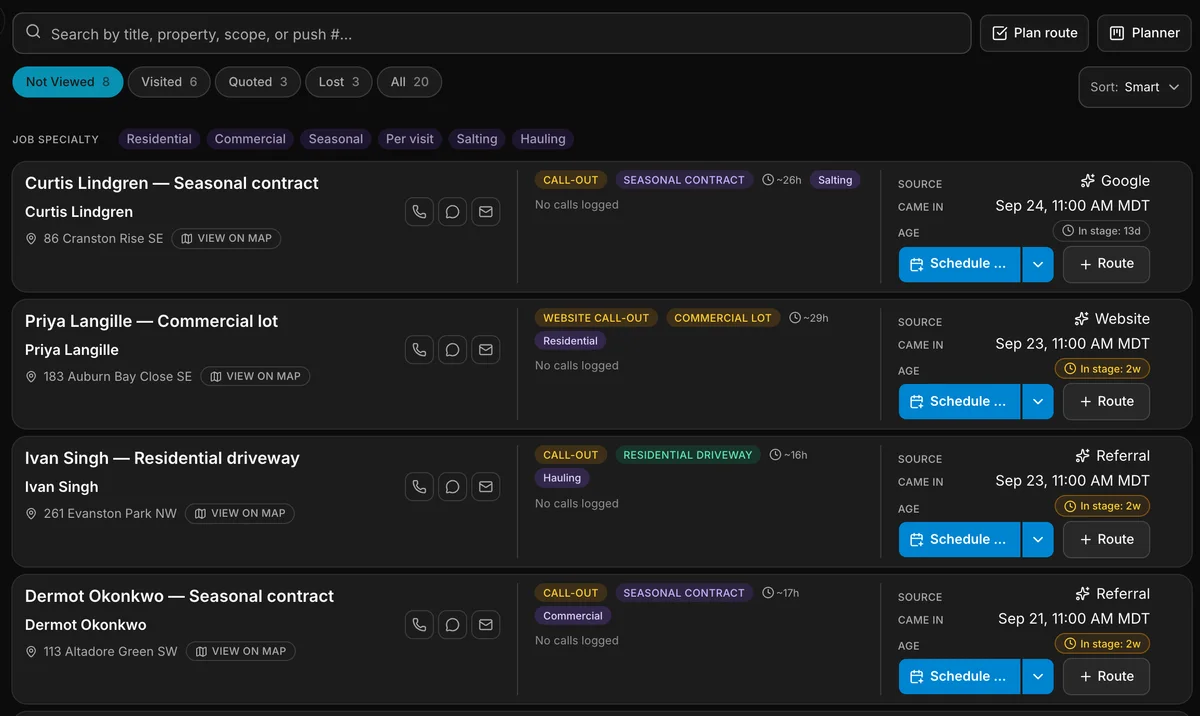Email Ivan Singh via envelope icon
This screenshot has width=1200, height=716.
[x=485, y=487]
